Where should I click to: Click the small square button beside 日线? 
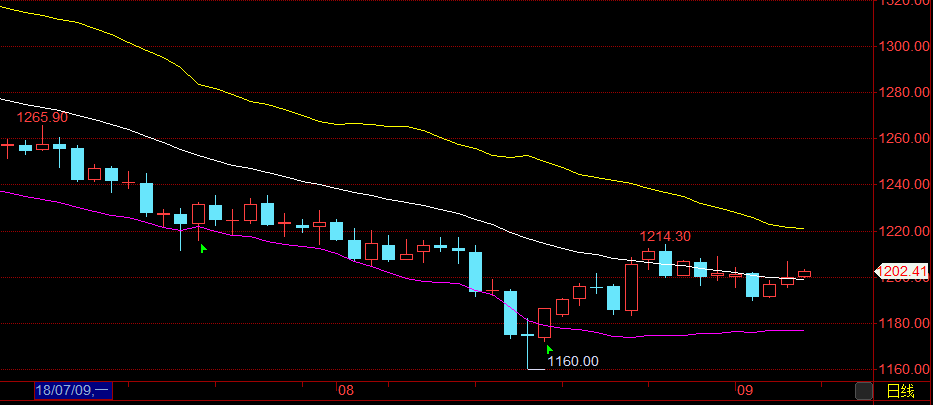click(x=863, y=390)
